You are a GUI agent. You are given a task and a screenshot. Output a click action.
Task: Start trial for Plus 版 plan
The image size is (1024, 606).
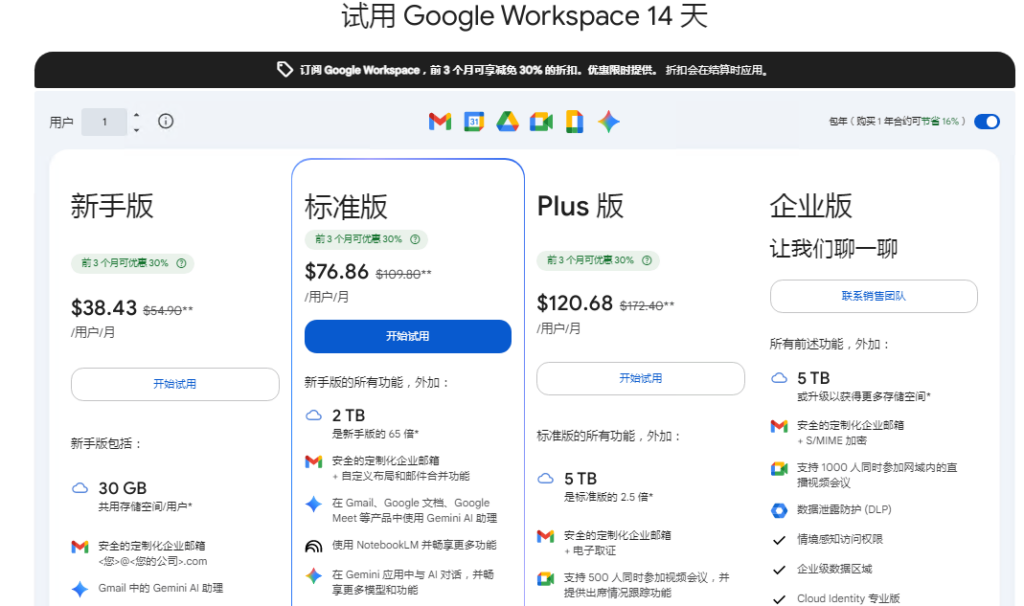click(x=640, y=378)
